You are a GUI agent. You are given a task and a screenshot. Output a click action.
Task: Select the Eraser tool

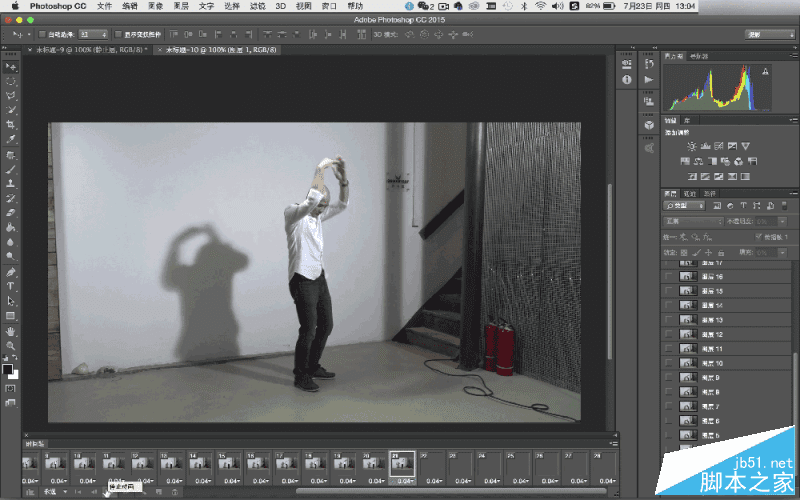[10, 213]
